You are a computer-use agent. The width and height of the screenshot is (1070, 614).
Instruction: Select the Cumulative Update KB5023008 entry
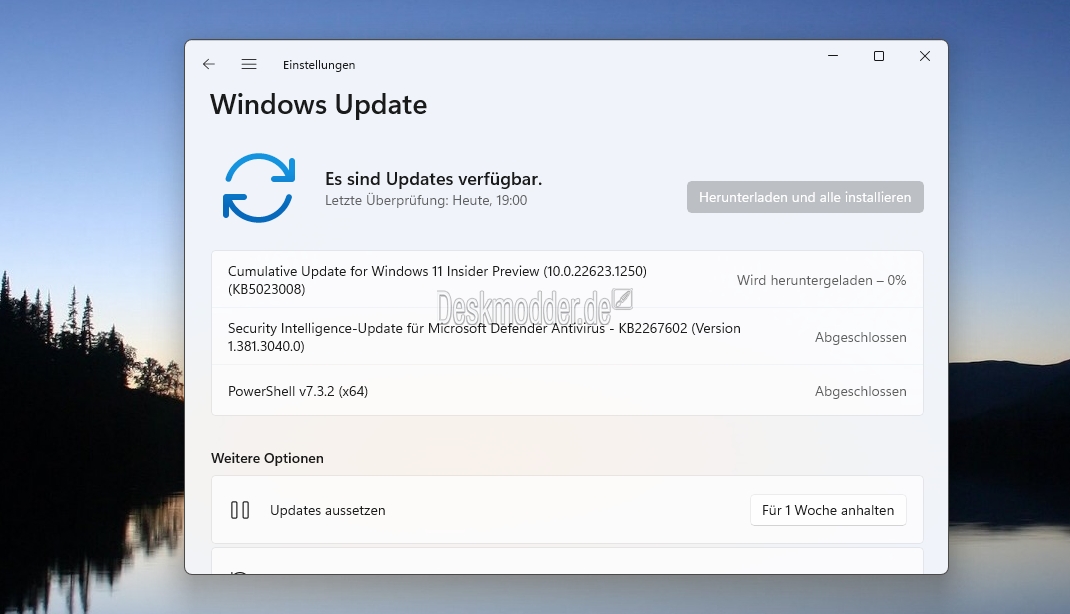point(567,280)
